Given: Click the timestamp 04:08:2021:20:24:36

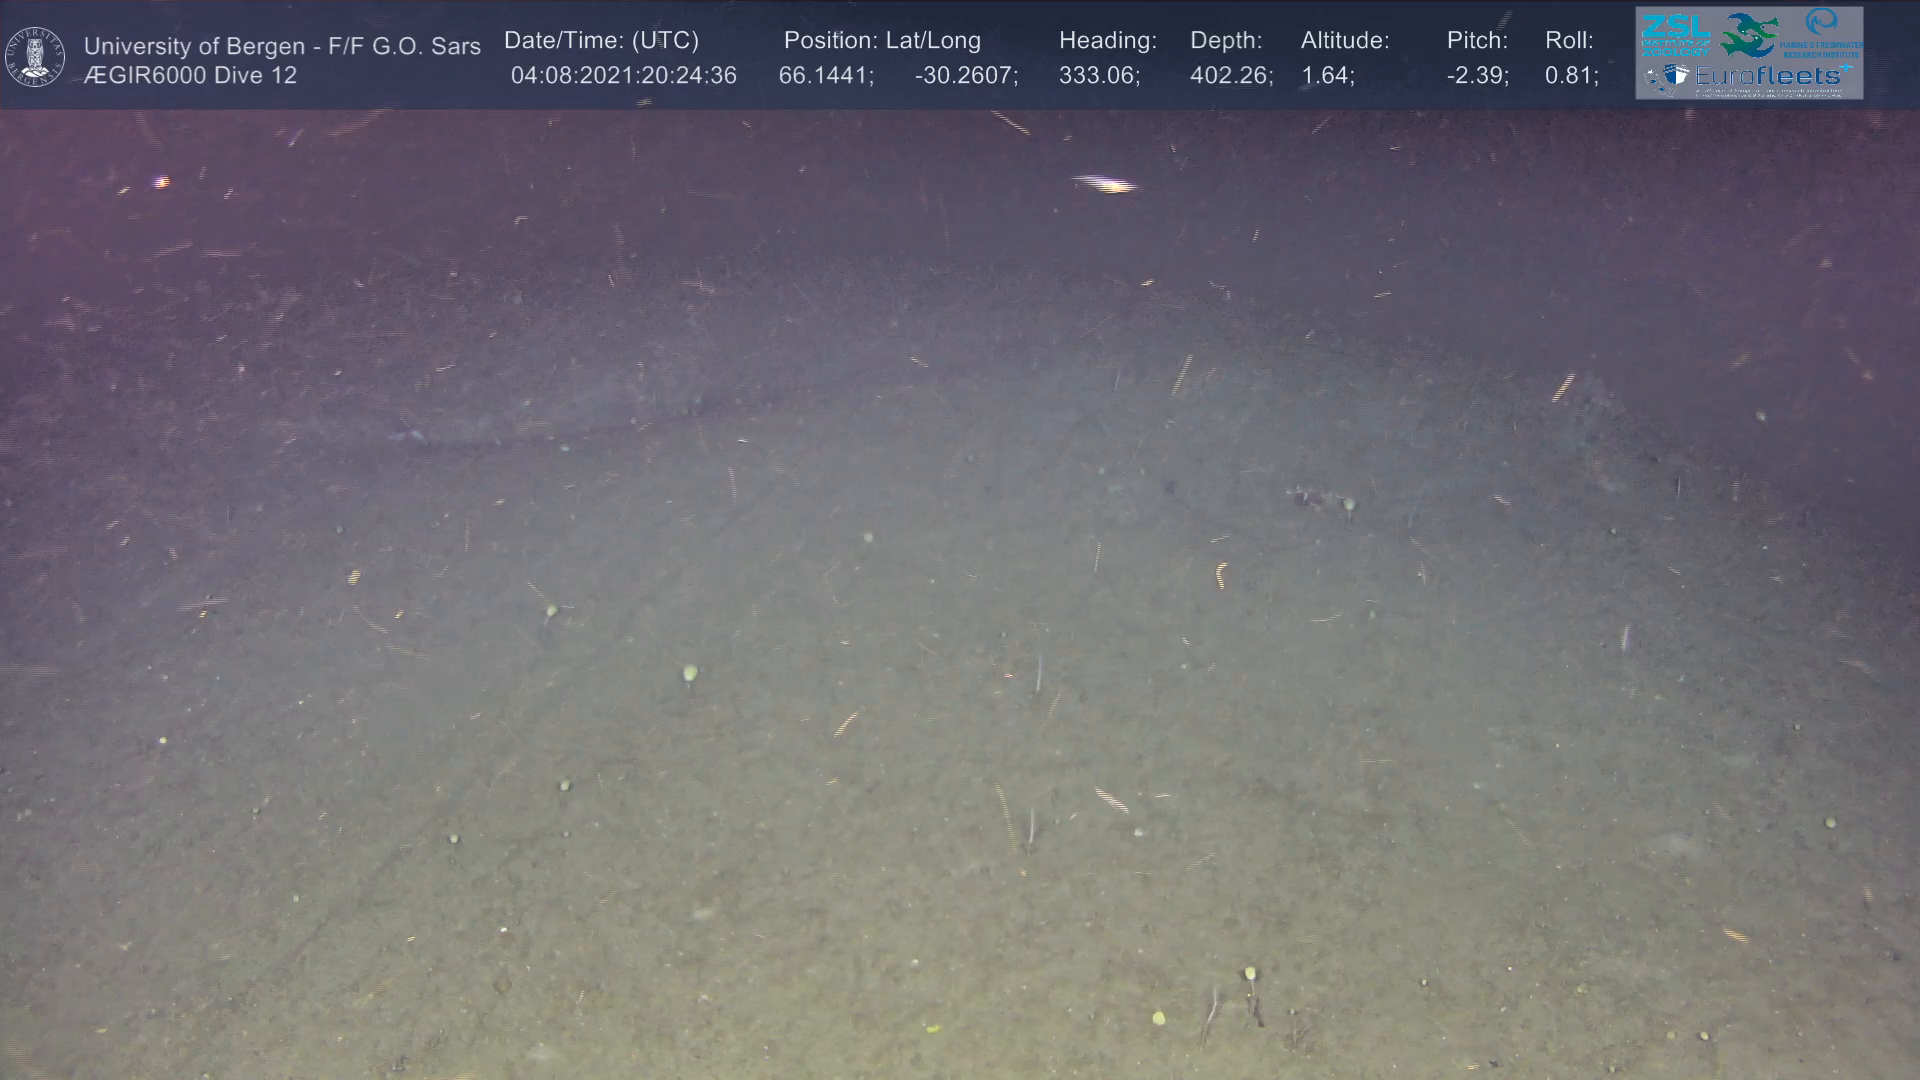Looking at the screenshot, I should (623, 76).
